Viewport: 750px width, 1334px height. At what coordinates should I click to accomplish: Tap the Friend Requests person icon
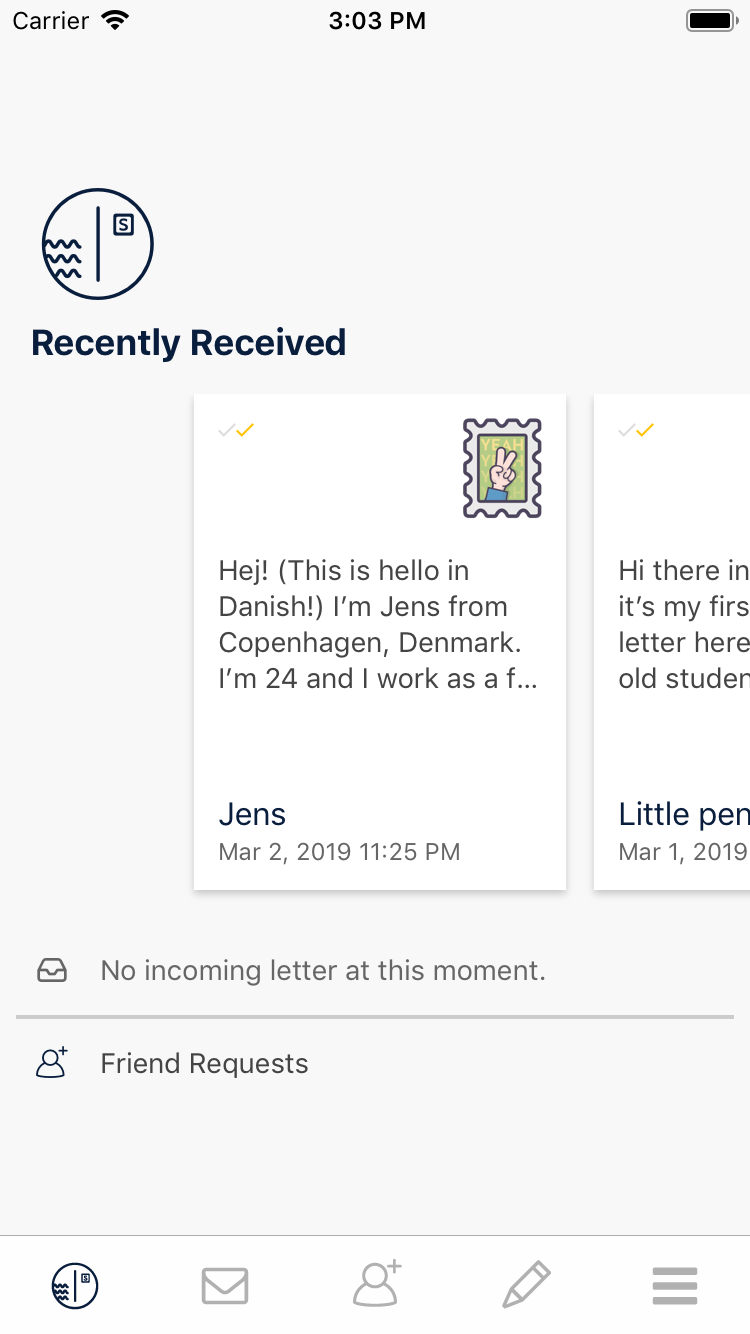click(52, 1063)
